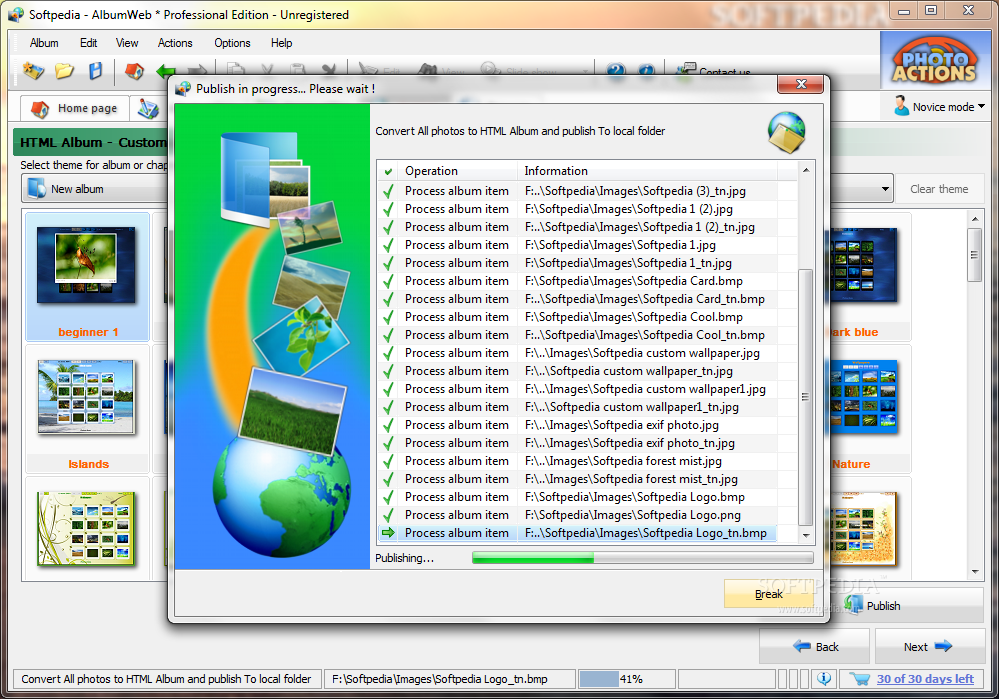
Task: Click the publish dialog title bar icon
Action: (x=183, y=89)
